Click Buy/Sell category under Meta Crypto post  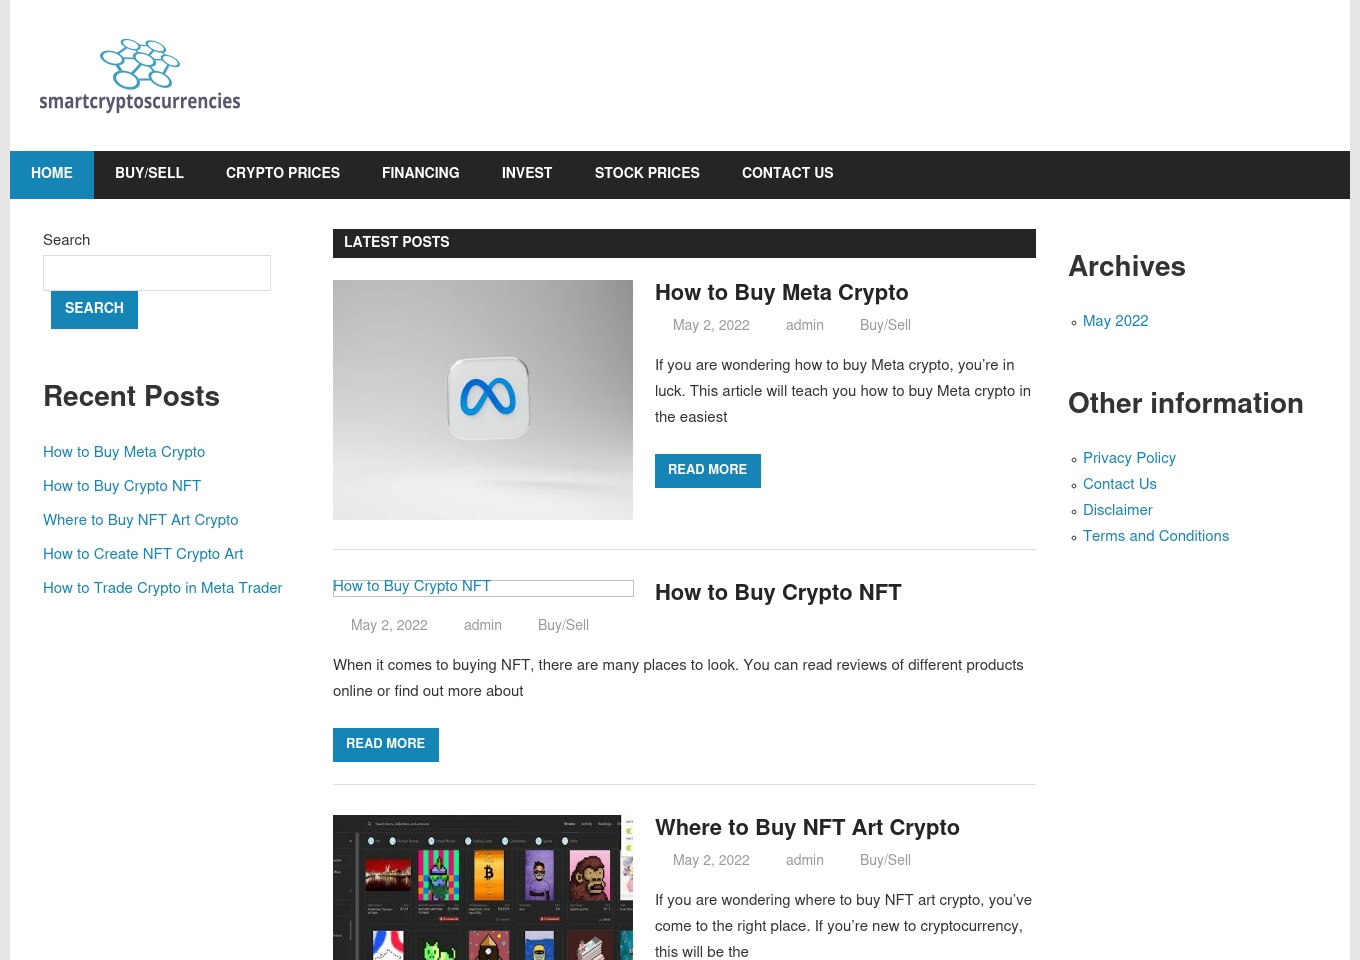pyautogui.click(x=885, y=326)
